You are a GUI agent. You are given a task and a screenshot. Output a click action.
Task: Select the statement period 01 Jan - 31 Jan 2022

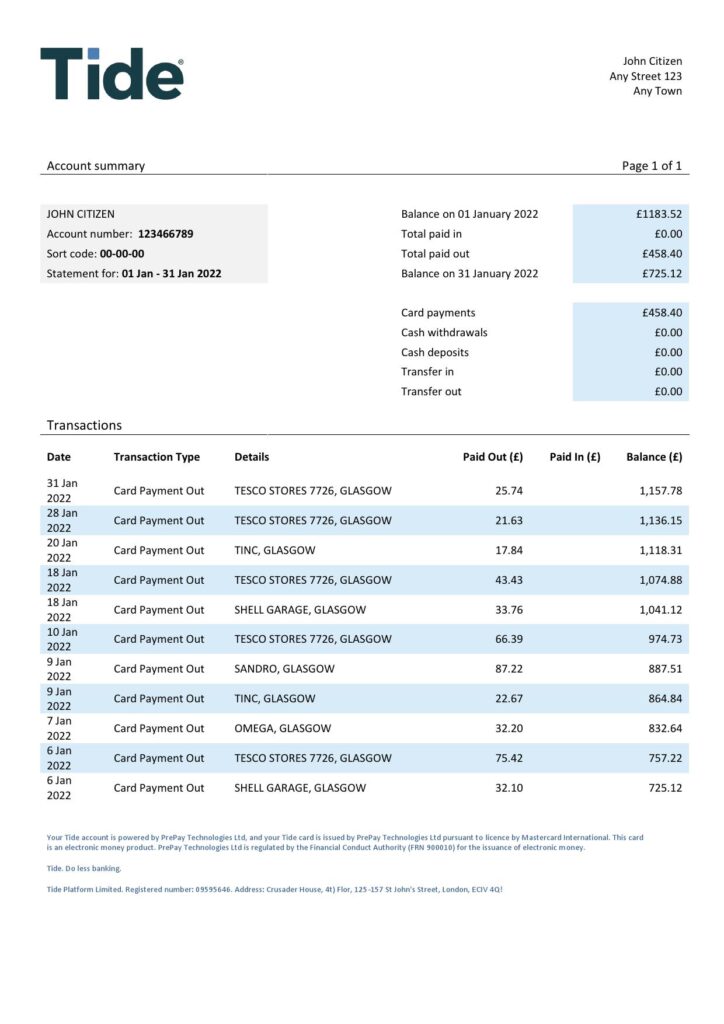171,273
